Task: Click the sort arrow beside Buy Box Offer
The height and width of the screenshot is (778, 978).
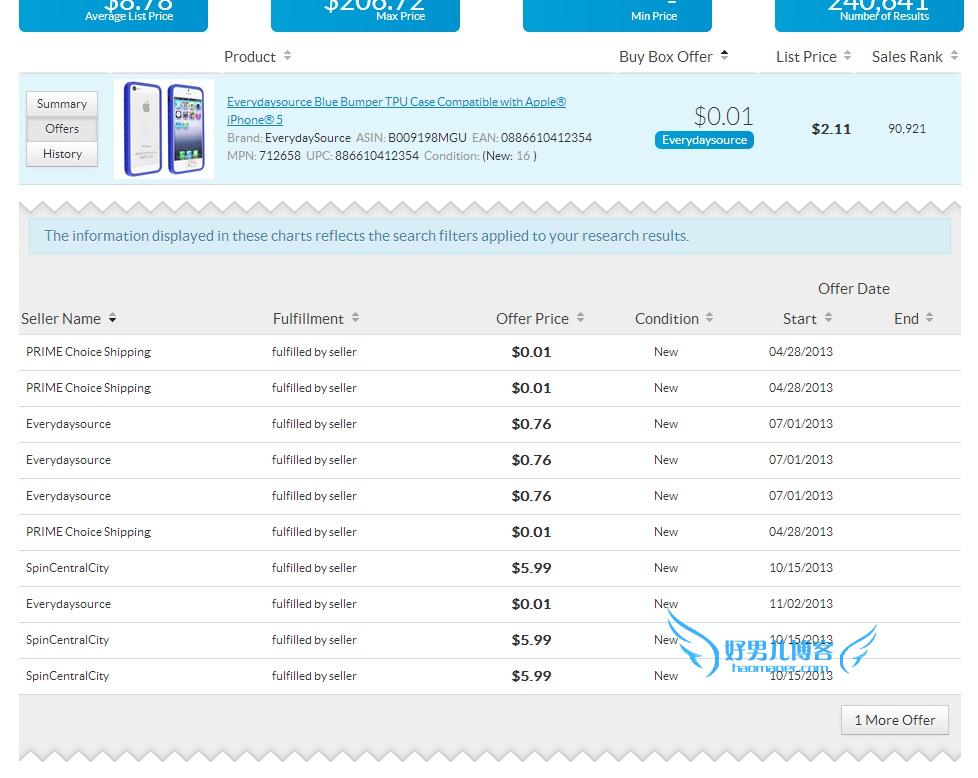Action: coord(724,56)
